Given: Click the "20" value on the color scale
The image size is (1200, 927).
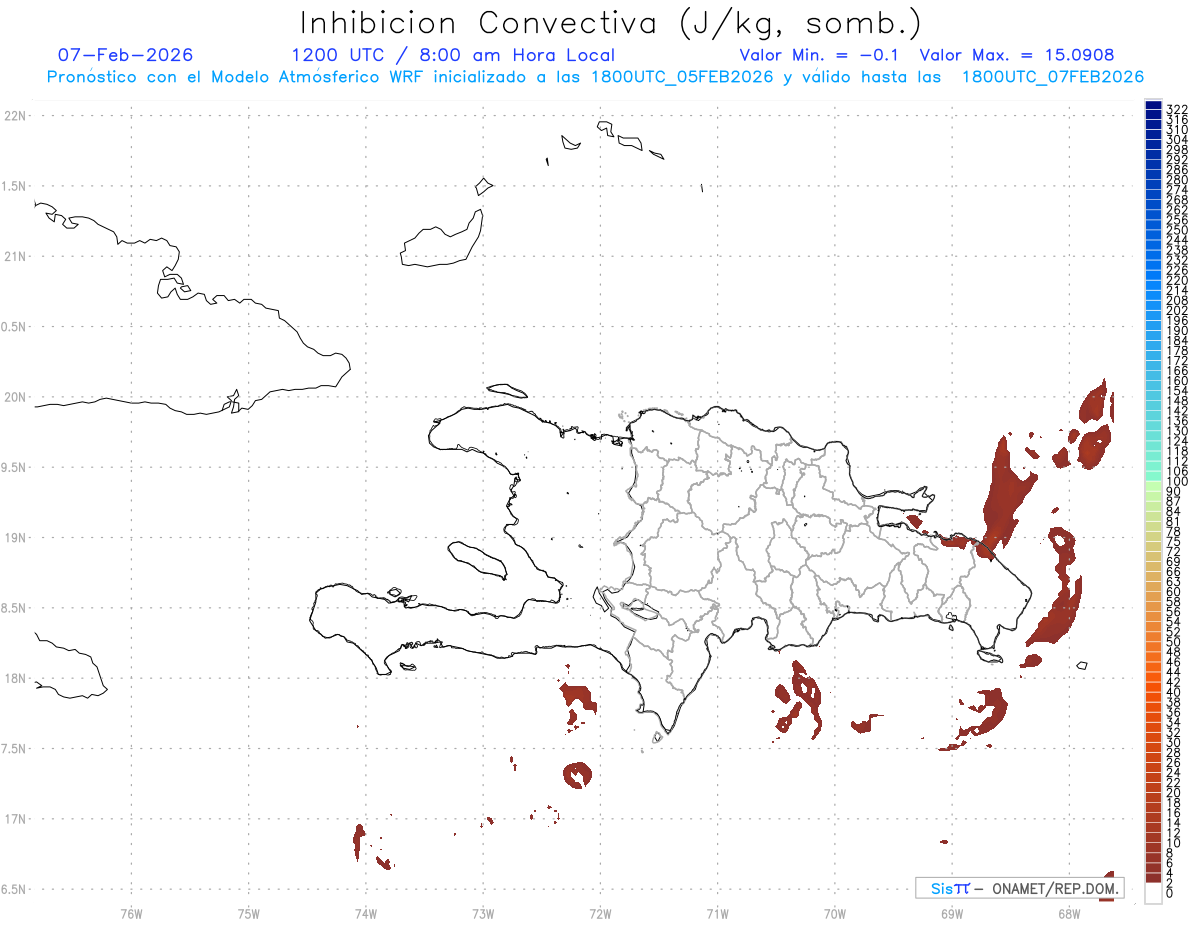Looking at the screenshot, I should point(1174,792).
